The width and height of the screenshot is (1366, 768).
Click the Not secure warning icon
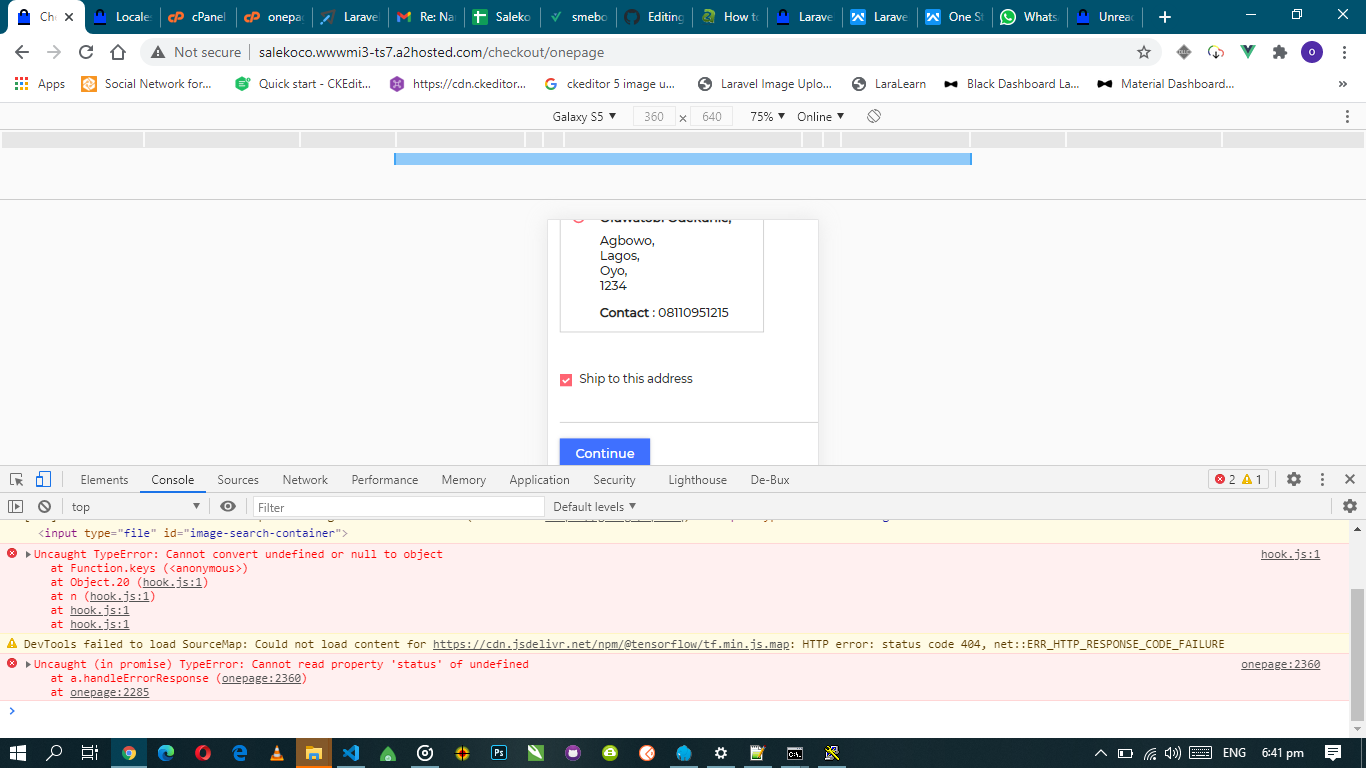[x=157, y=52]
